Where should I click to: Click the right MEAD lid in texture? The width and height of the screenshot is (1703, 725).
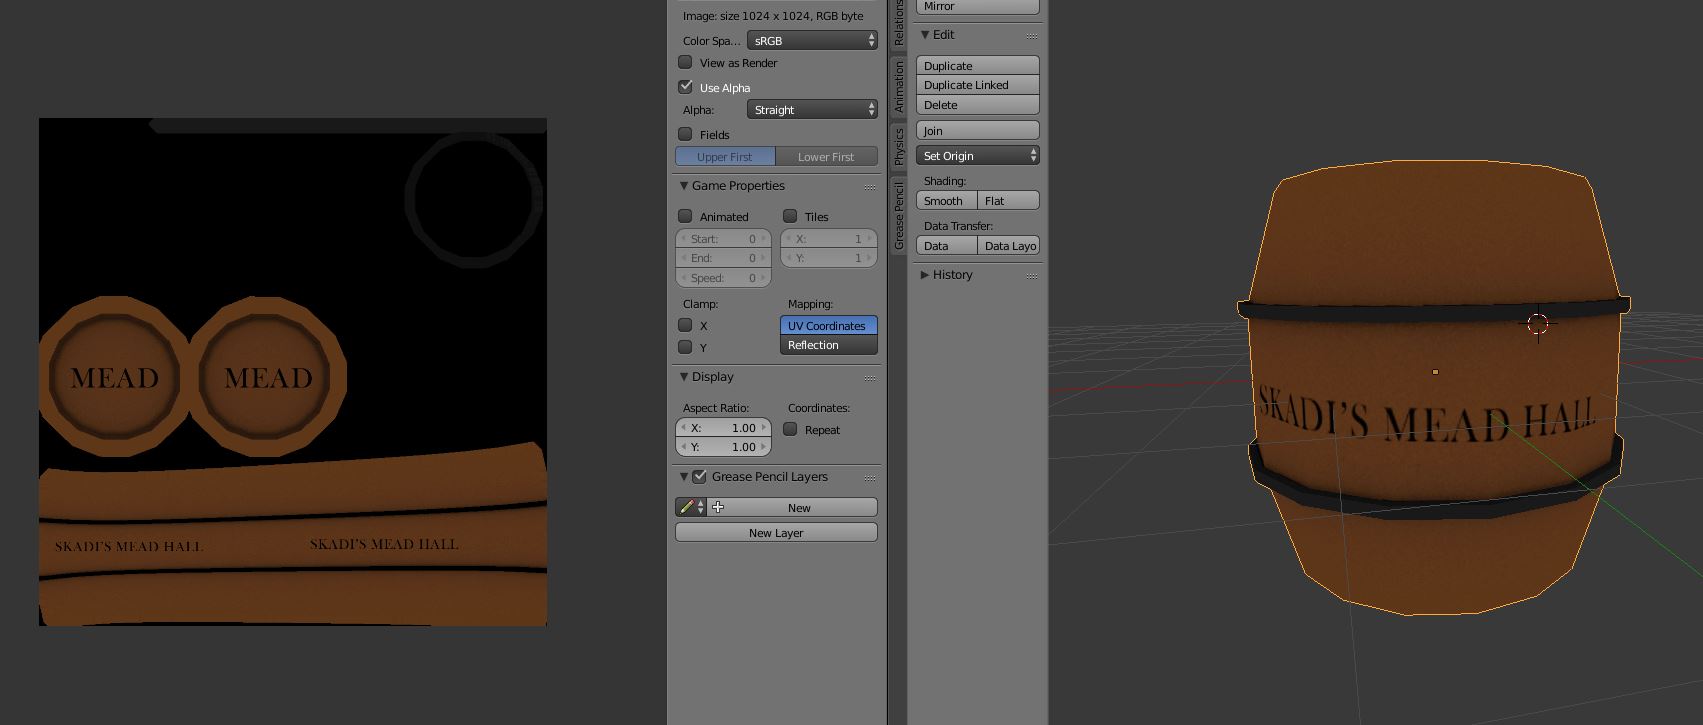click(x=268, y=377)
